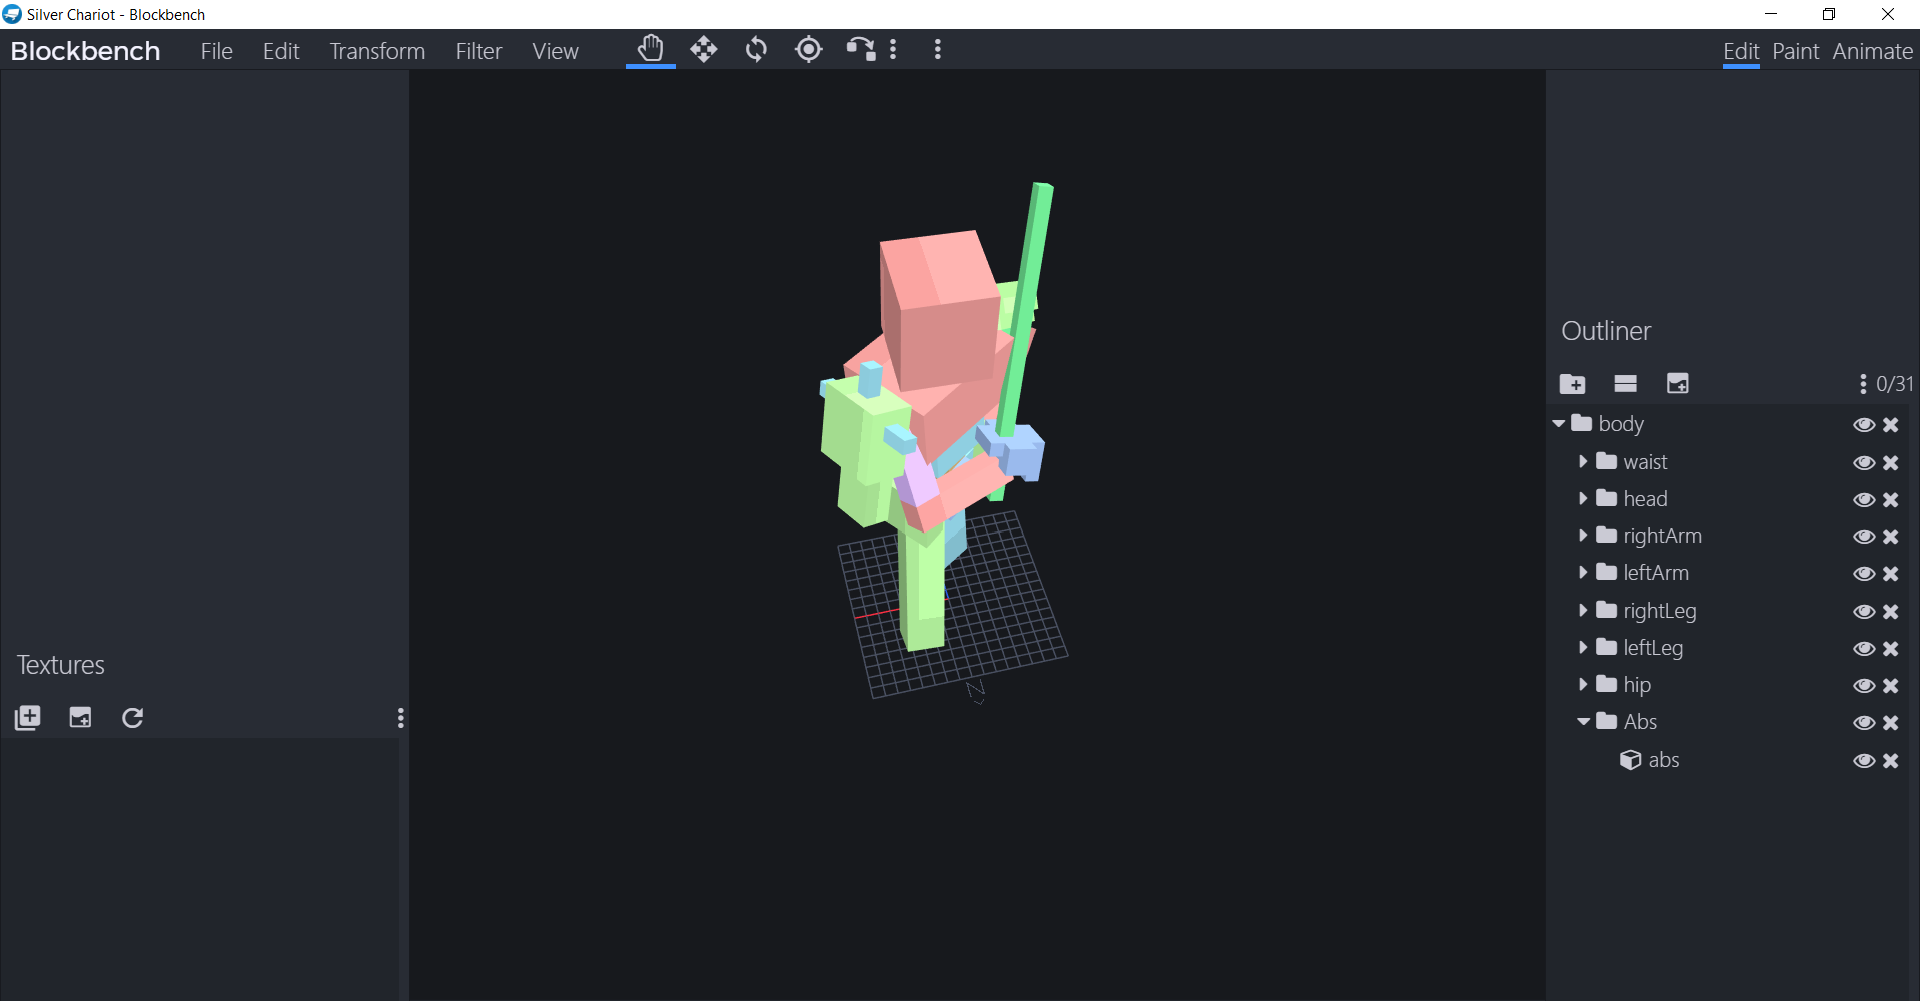Screen dimensions: 1920x1001
Task: Hide the head group
Action: pos(1864,499)
